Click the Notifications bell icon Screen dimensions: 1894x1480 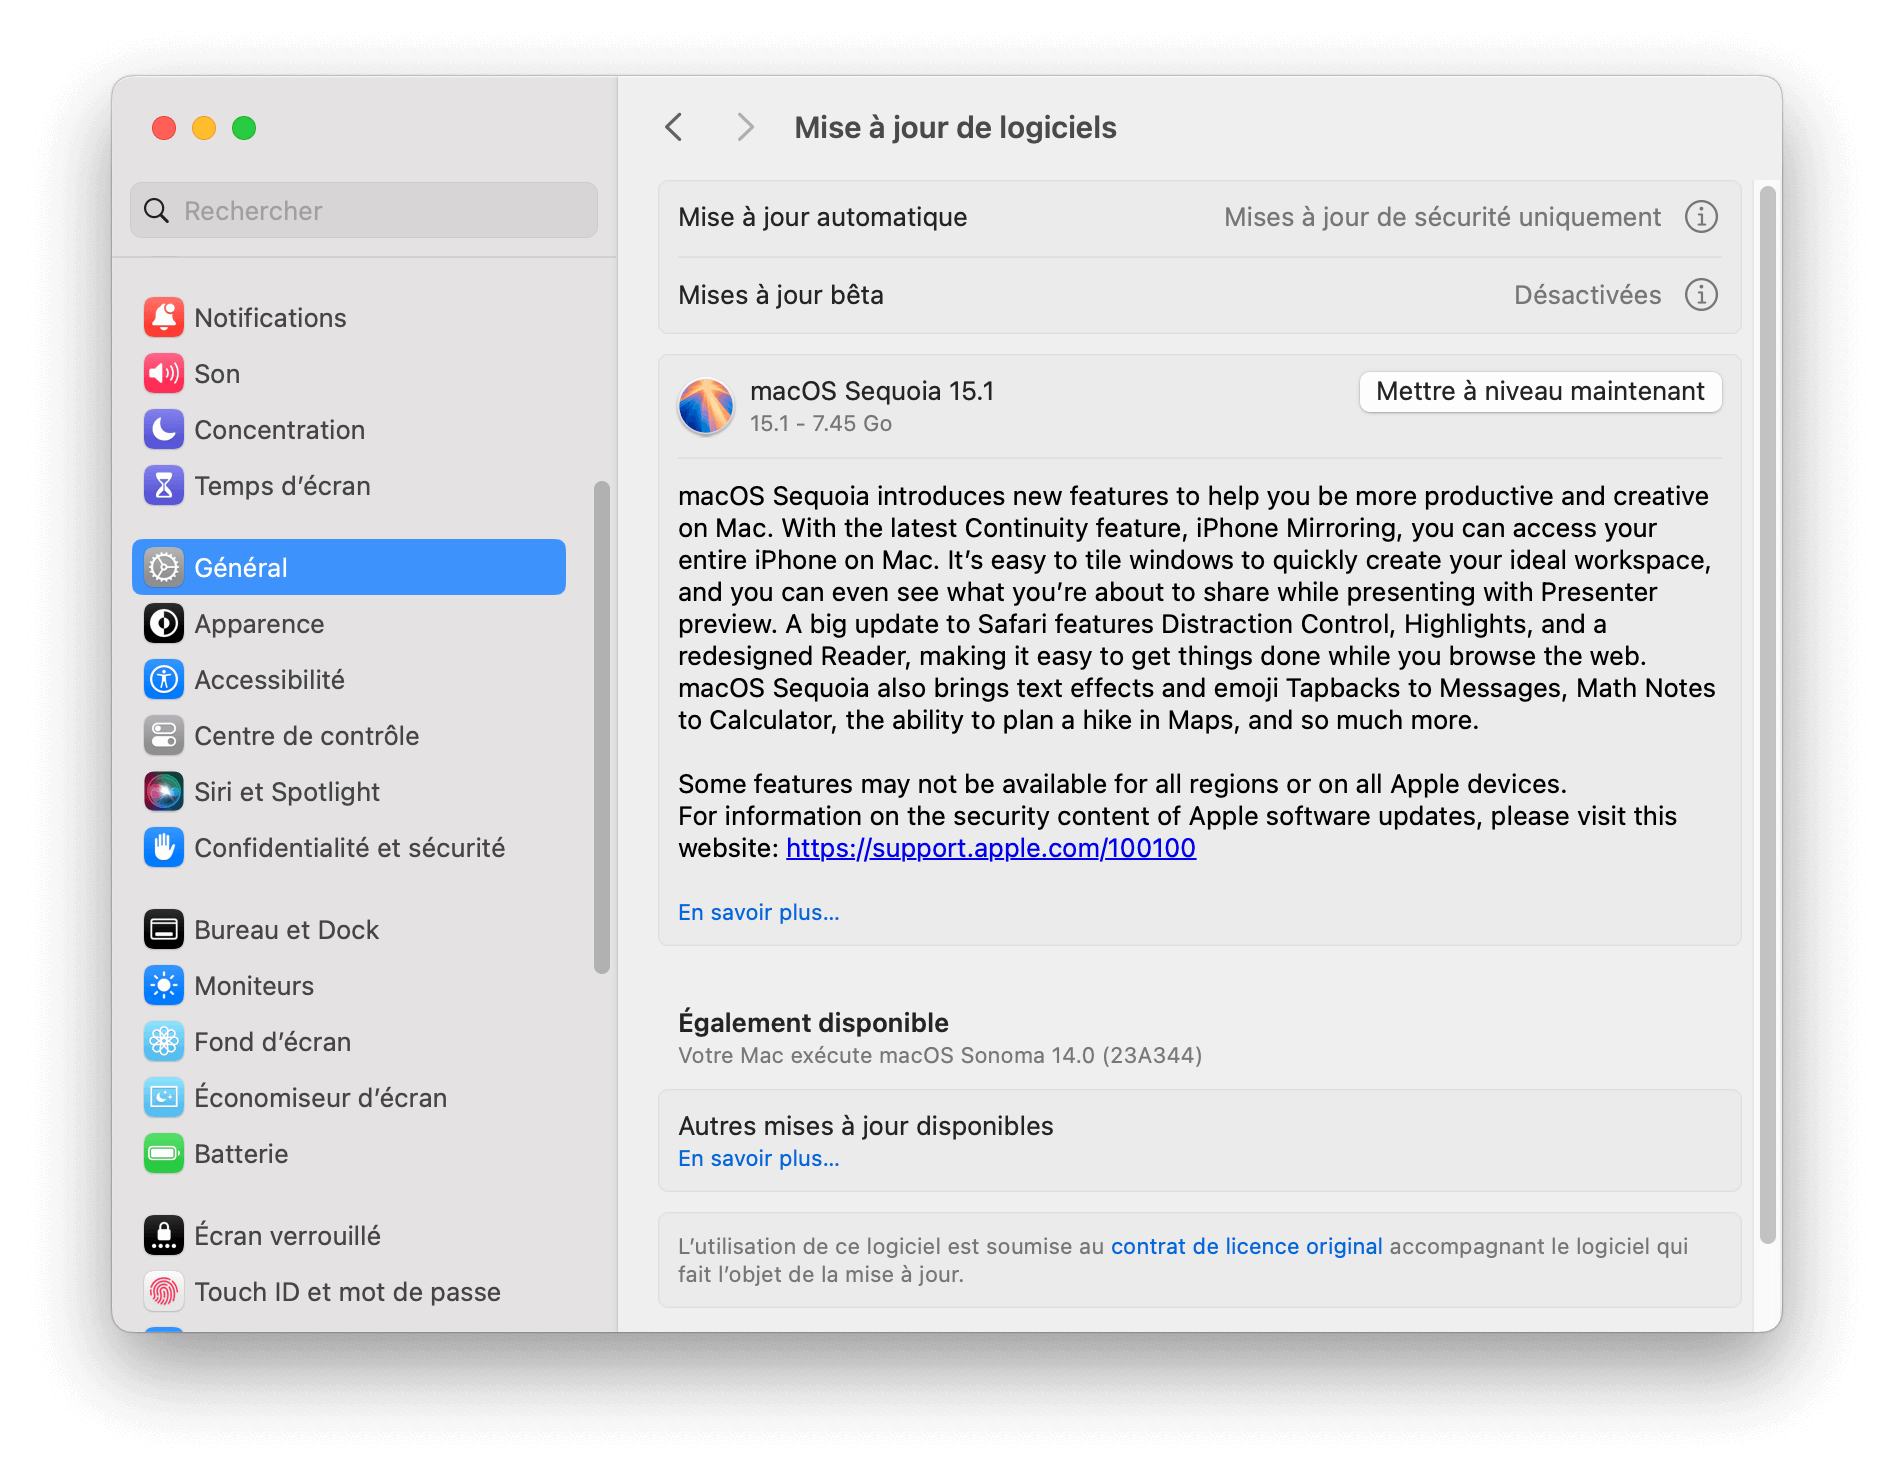coord(164,317)
